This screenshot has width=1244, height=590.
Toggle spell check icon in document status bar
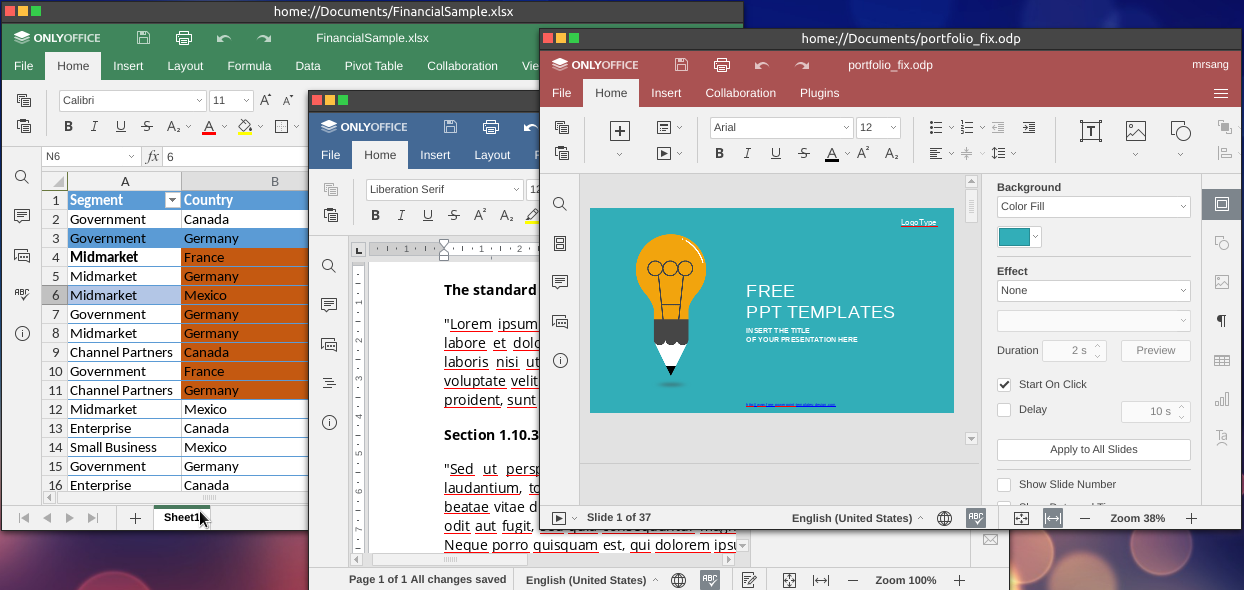click(x=710, y=580)
